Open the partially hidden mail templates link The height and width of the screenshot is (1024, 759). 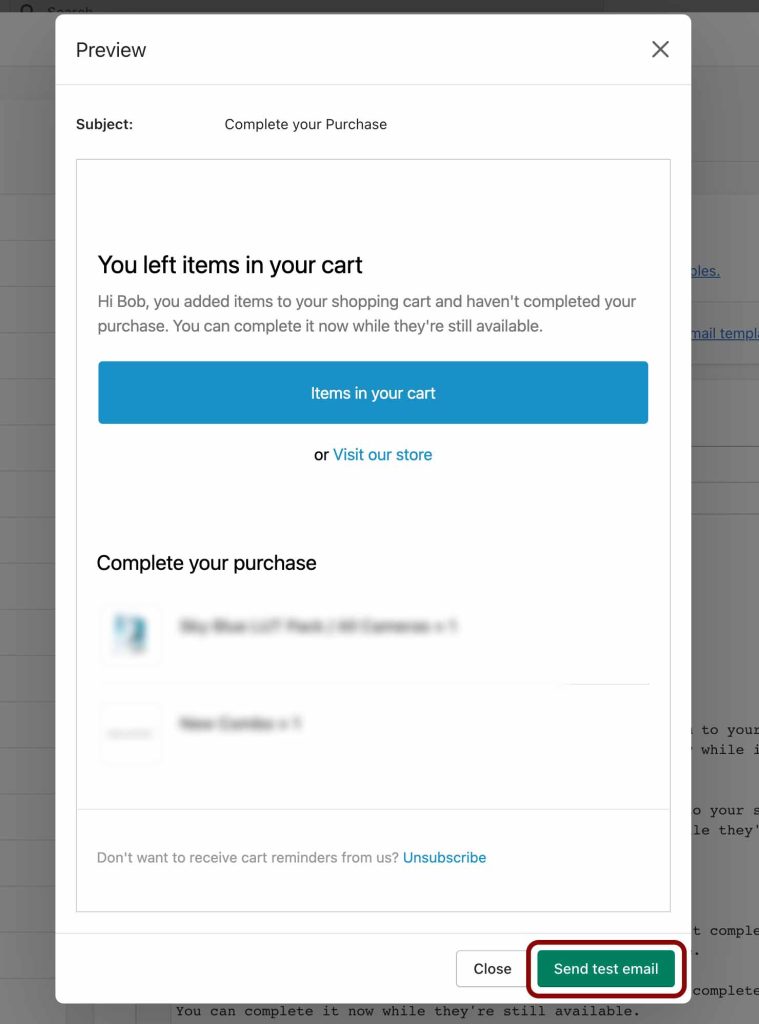pyautogui.click(x=725, y=333)
